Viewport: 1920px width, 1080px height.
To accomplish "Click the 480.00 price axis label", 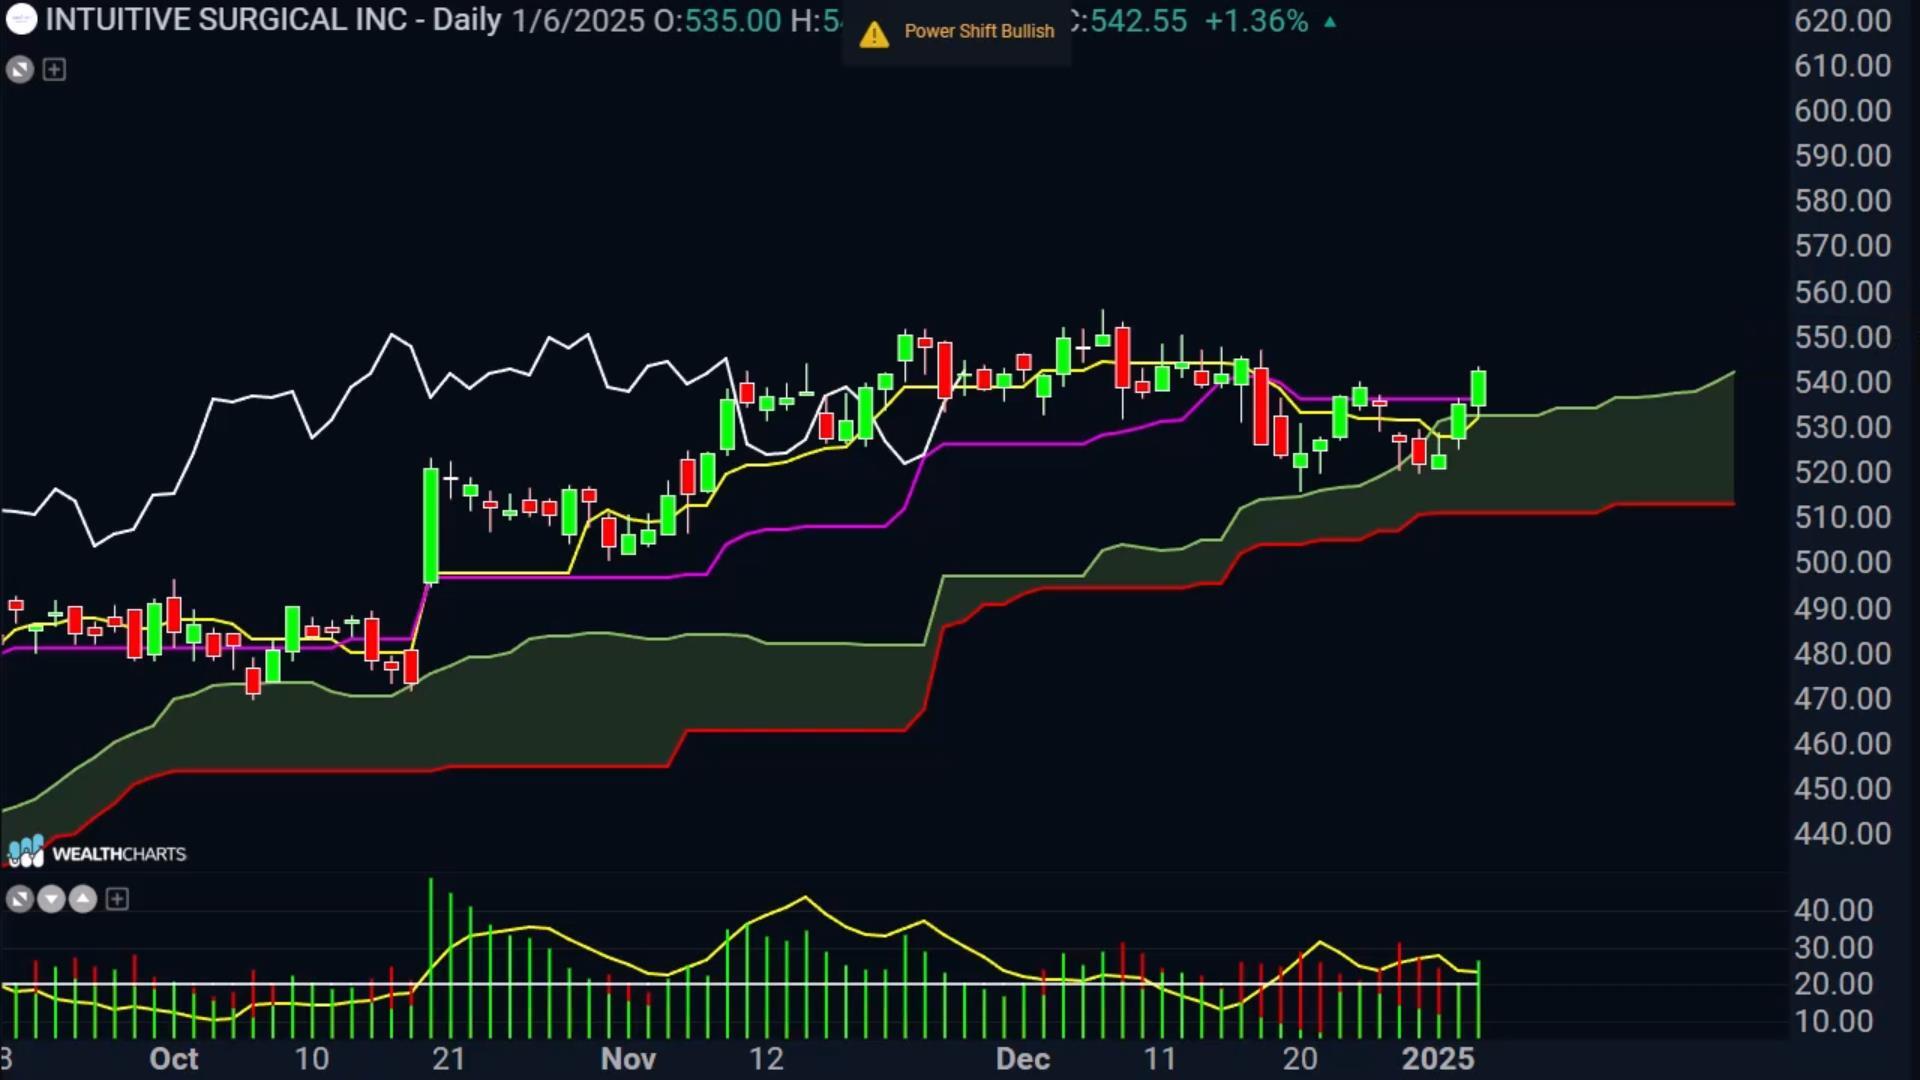I will pos(1842,652).
